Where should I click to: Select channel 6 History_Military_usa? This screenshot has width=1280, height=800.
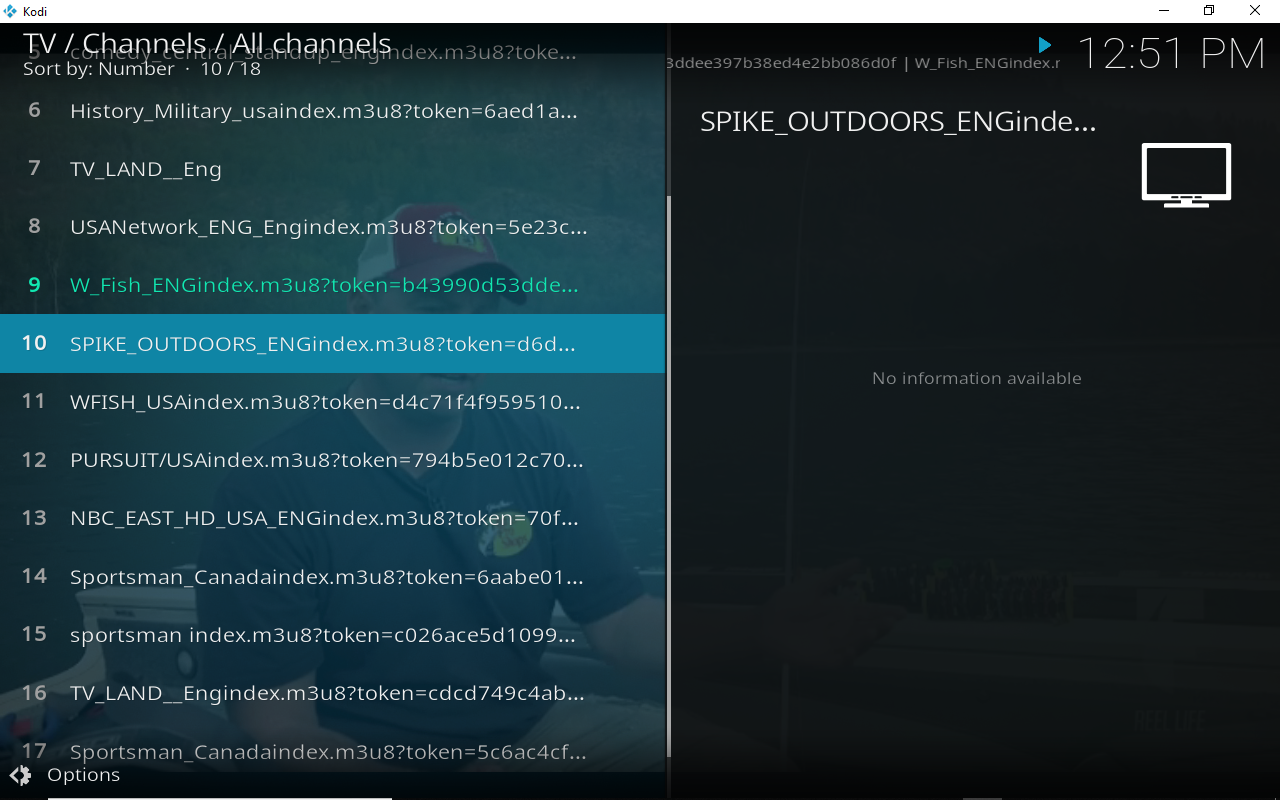coord(332,111)
